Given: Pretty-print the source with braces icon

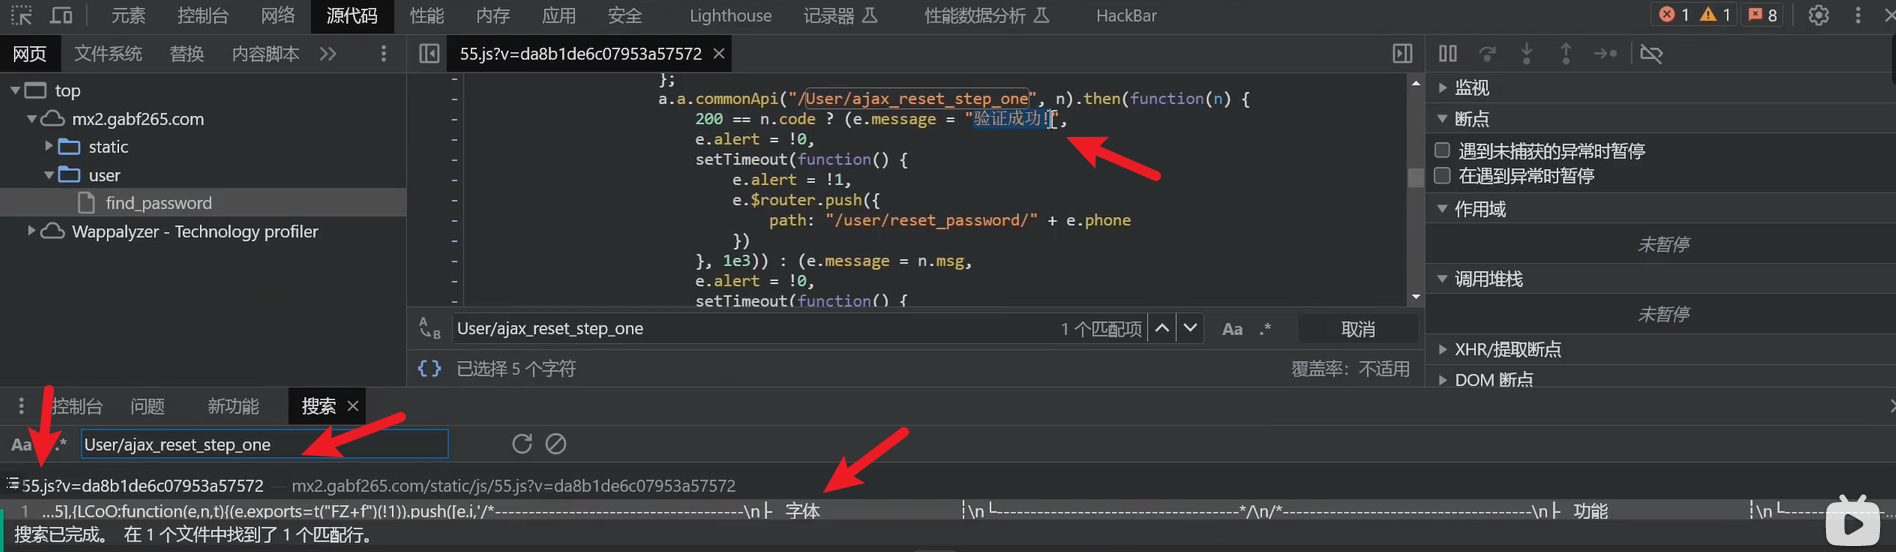Looking at the screenshot, I should [x=429, y=369].
